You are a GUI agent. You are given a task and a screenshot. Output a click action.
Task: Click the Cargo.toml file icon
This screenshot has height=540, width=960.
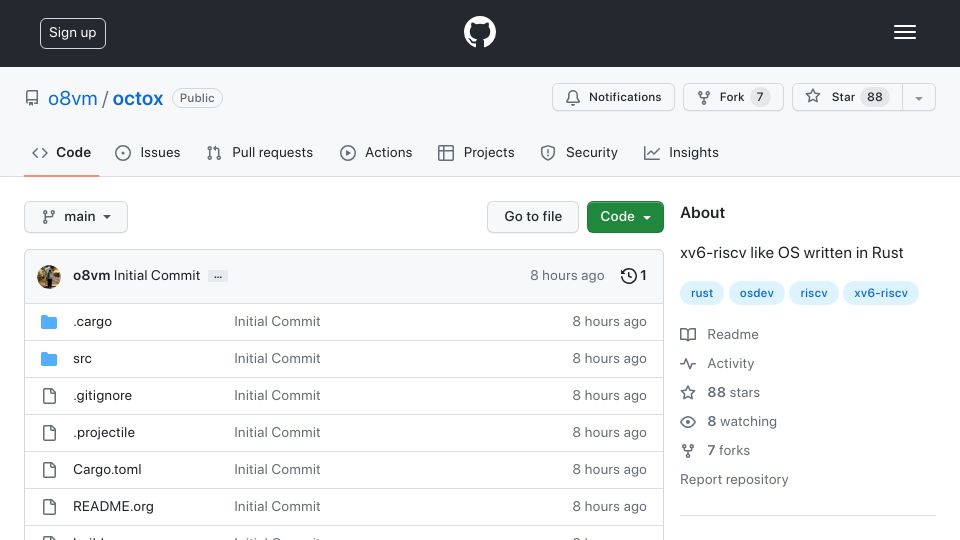pyautogui.click(x=50, y=470)
